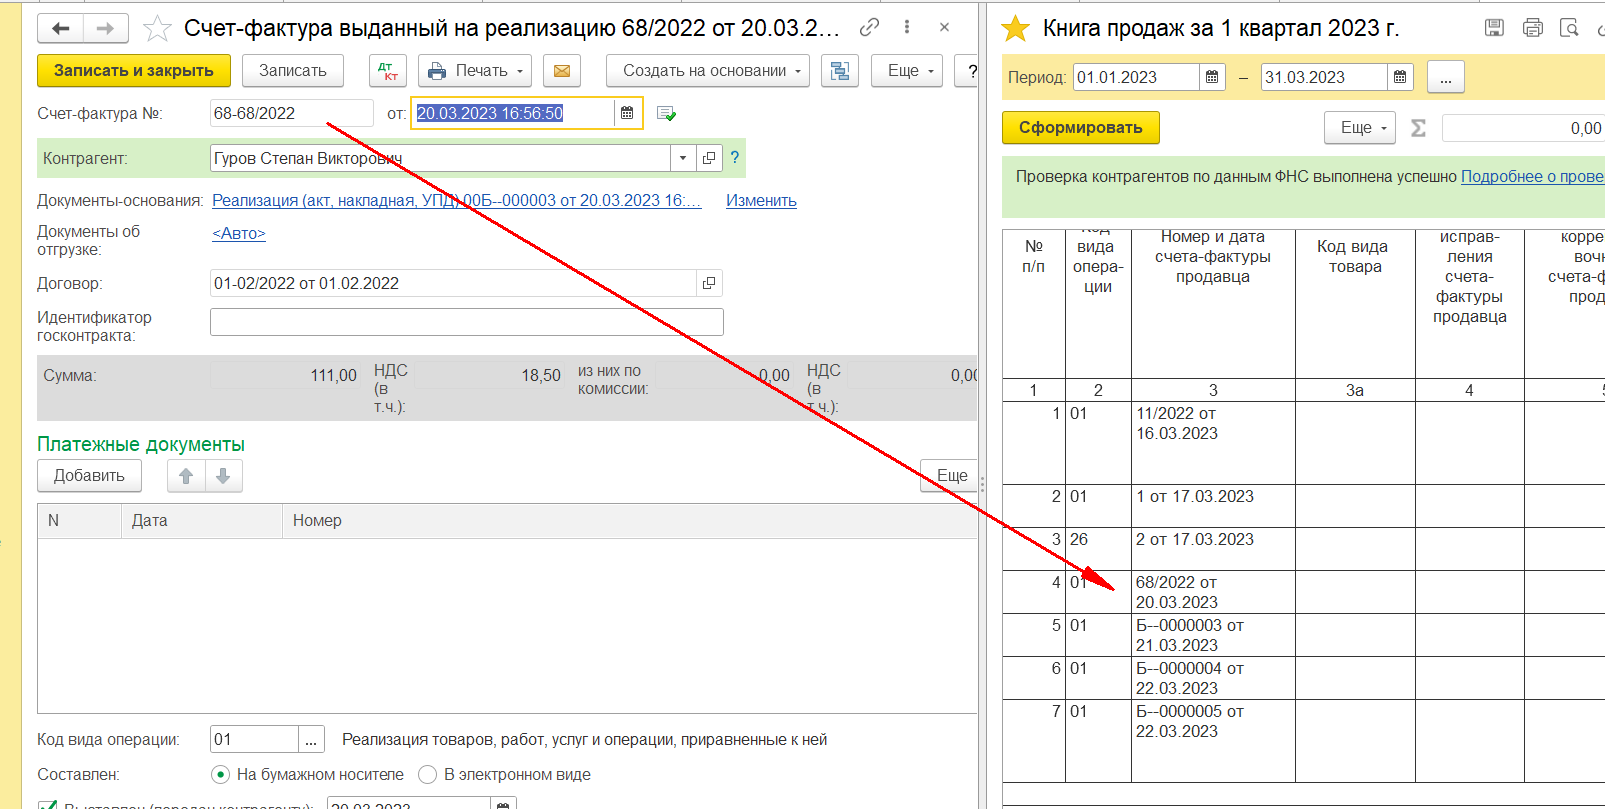Screen dimensions: 1605x809
Task: Select На бумажном носителе radio button
Action: pos(221,775)
